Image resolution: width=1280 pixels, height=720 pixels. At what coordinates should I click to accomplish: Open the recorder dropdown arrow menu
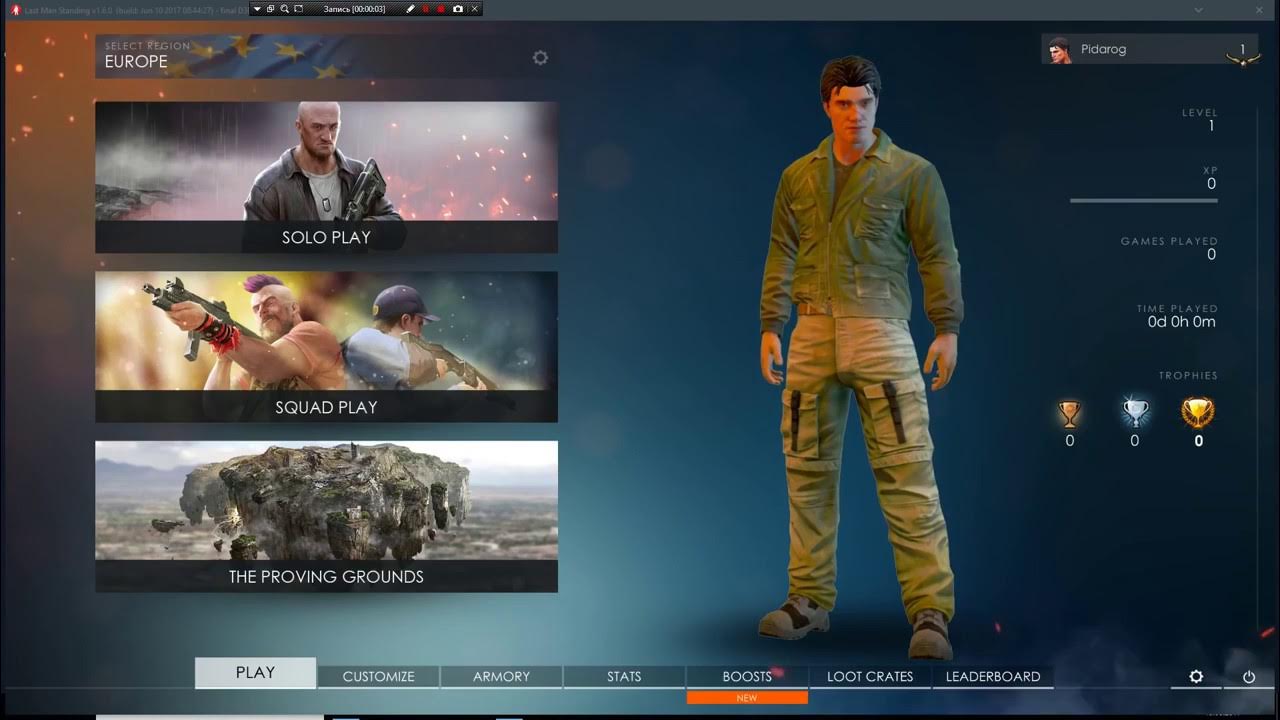click(x=258, y=8)
